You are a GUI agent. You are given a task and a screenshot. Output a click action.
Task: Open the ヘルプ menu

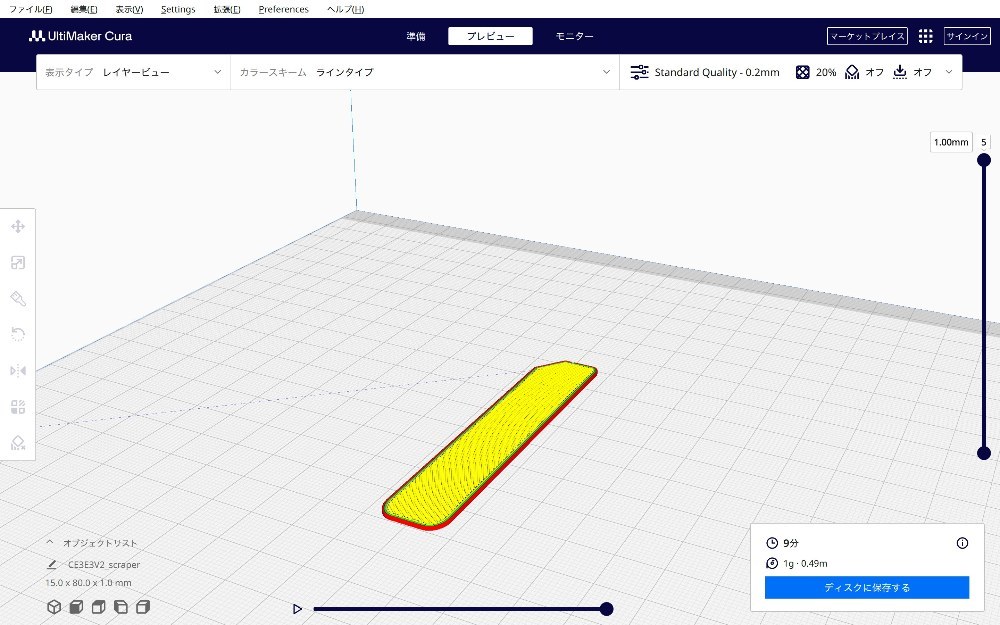(x=345, y=9)
